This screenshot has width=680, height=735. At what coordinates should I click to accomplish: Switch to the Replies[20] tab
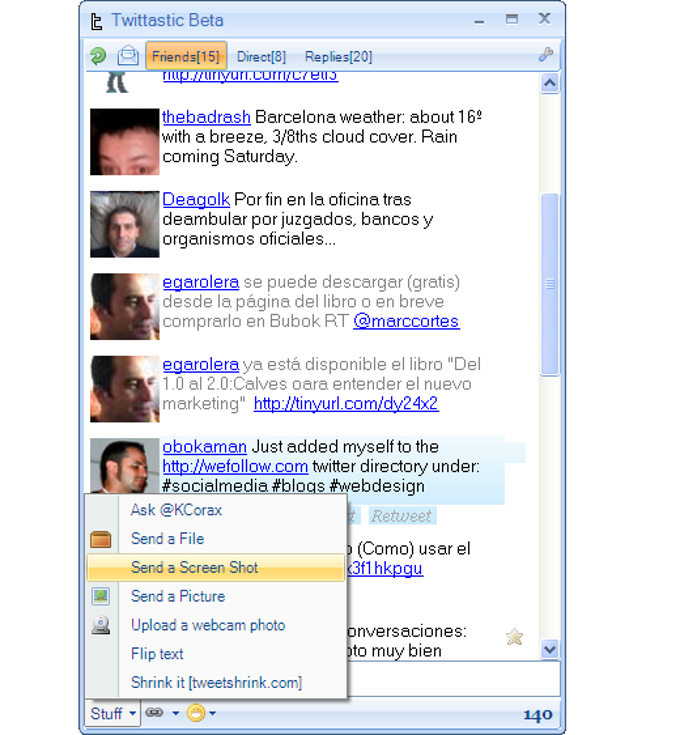coord(338,57)
